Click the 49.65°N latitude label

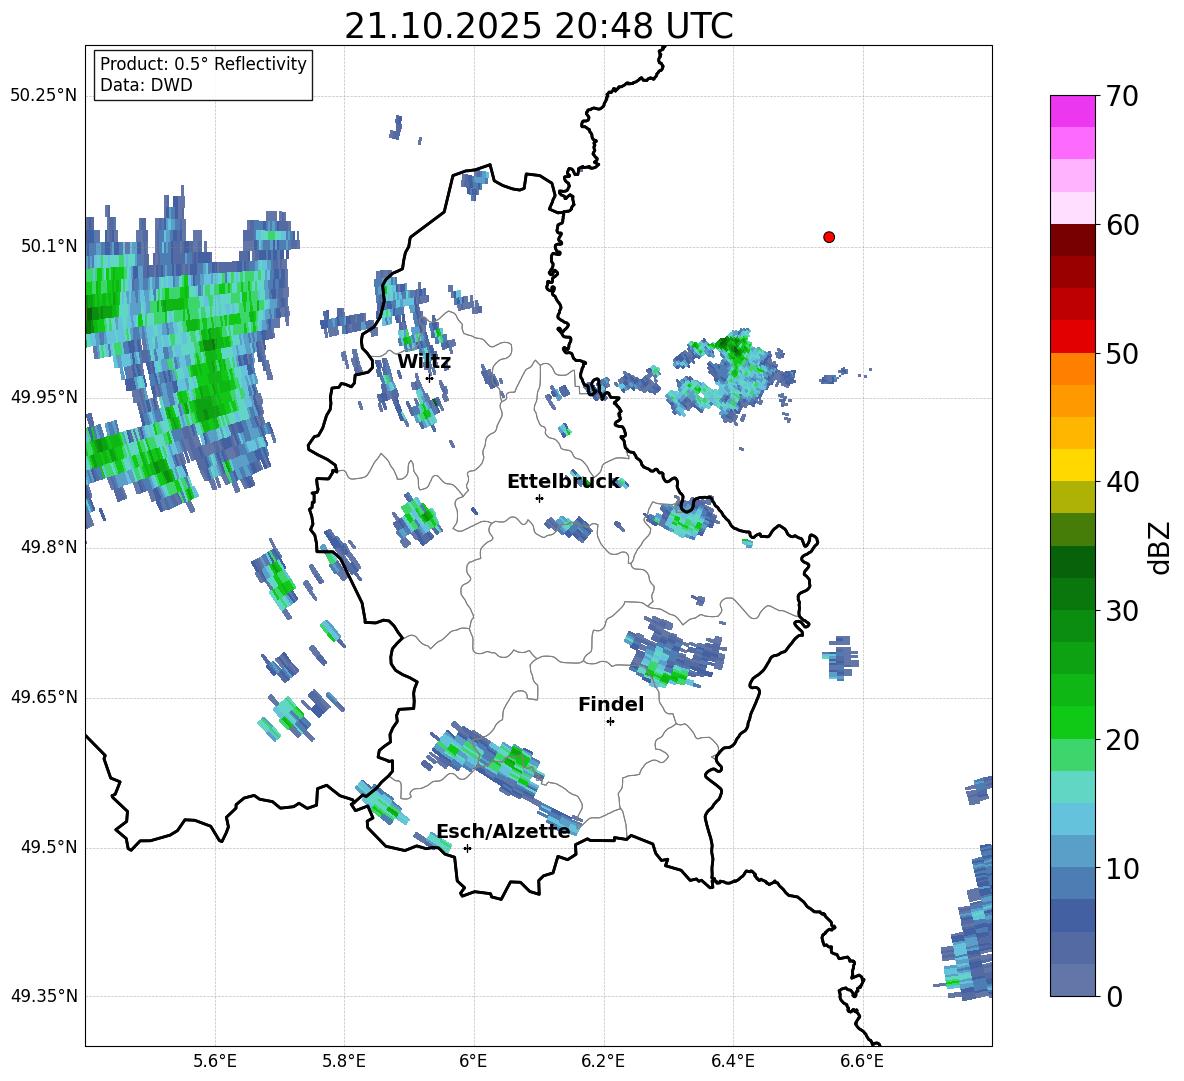(44, 696)
